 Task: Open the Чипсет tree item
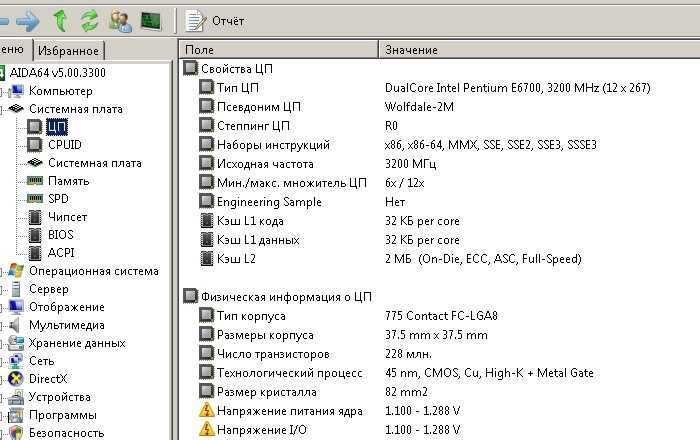tap(67, 217)
